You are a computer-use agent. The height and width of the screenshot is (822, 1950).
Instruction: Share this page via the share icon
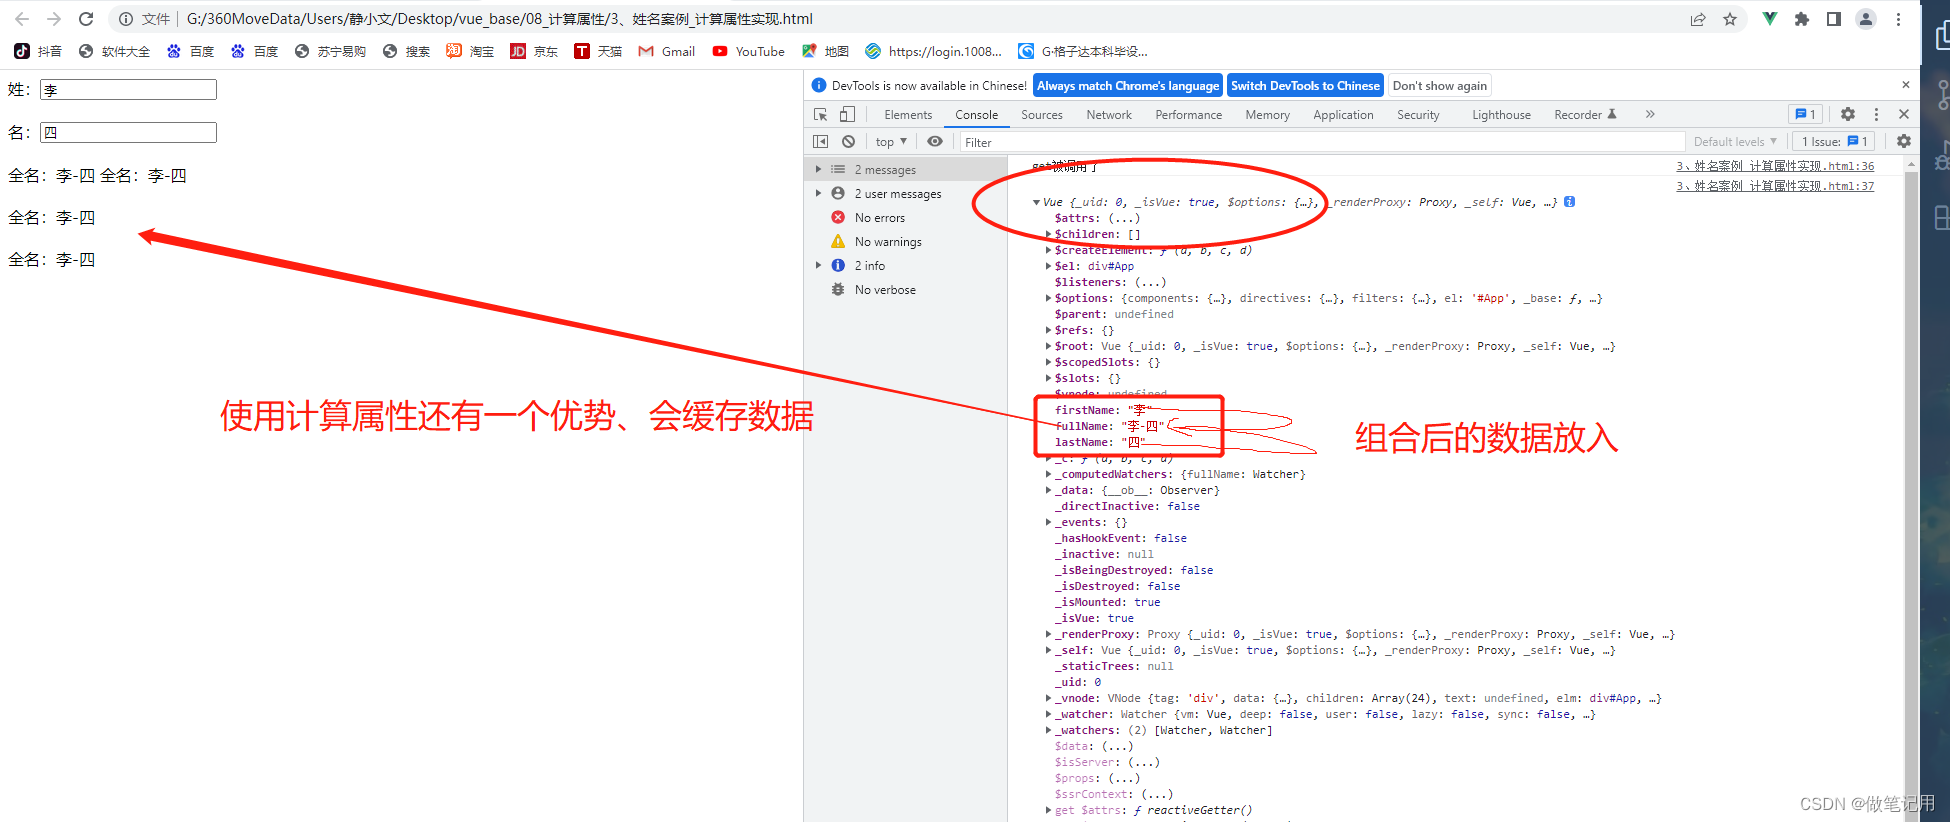[1698, 19]
